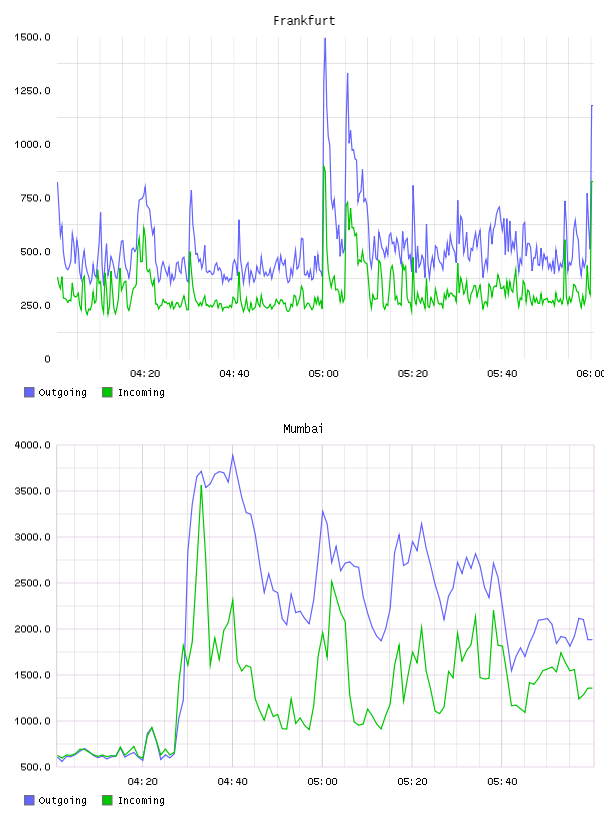The height and width of the screenshot is (816, 608).
Task: Click the Mumbai Incoming peak near 3500
Action: pos(201,486)
